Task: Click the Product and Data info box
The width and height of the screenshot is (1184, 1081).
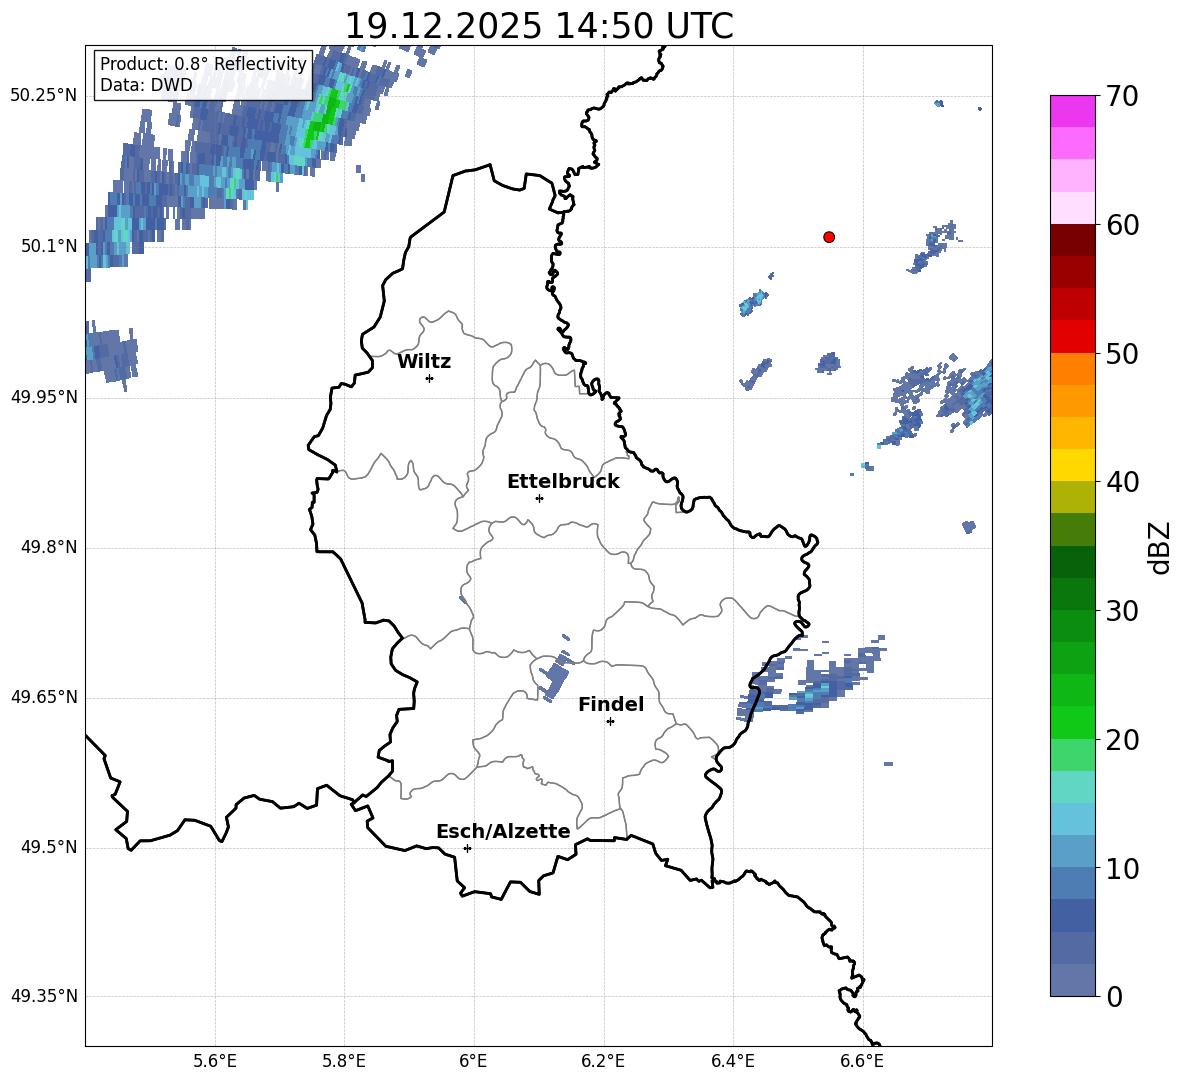Action: click(x=203, y=75)
